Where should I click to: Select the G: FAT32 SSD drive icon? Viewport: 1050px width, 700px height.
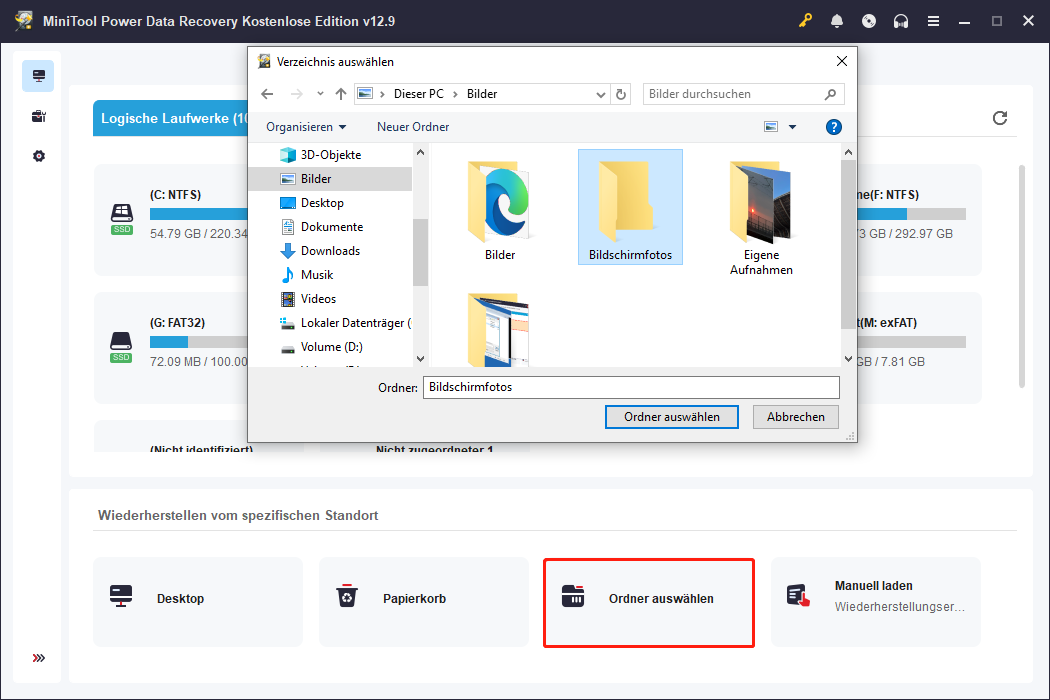121,346
